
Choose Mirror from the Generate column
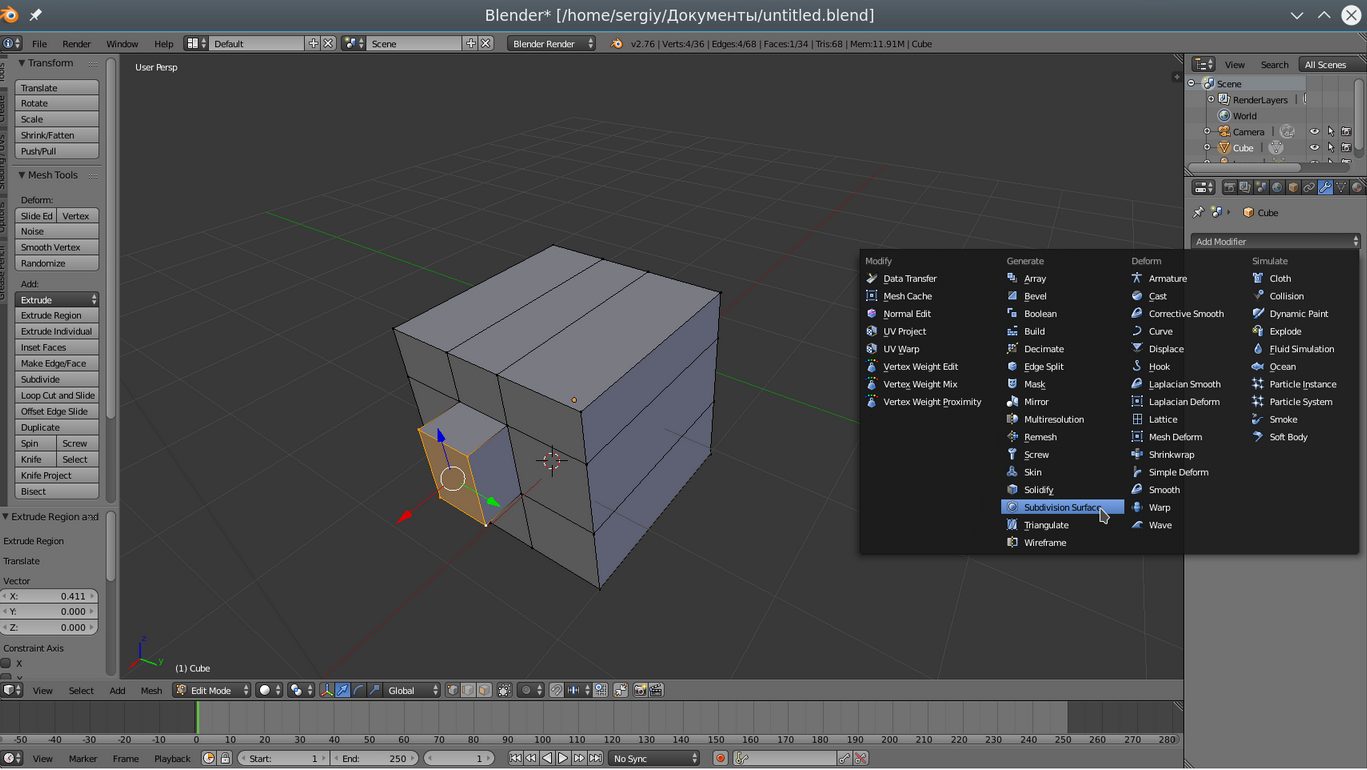pos(1036,402)
